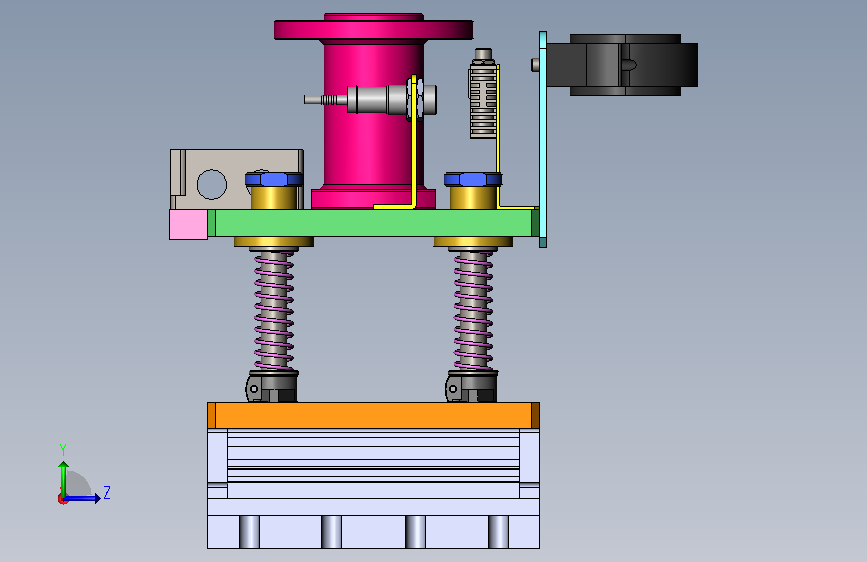Select the cyan vertical side plate
Screen dimensions: 867x562
543,139
